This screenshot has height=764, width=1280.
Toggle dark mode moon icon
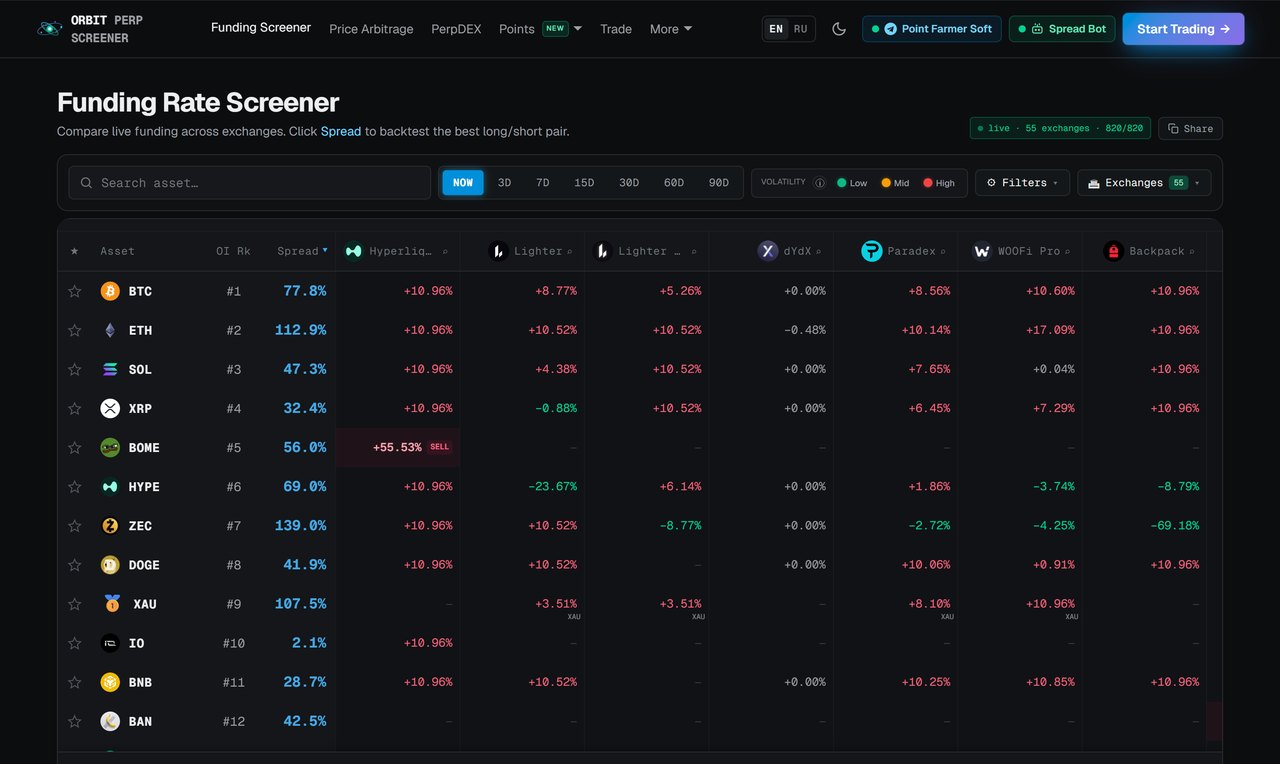pyautogui.click(x=839, y=29)
